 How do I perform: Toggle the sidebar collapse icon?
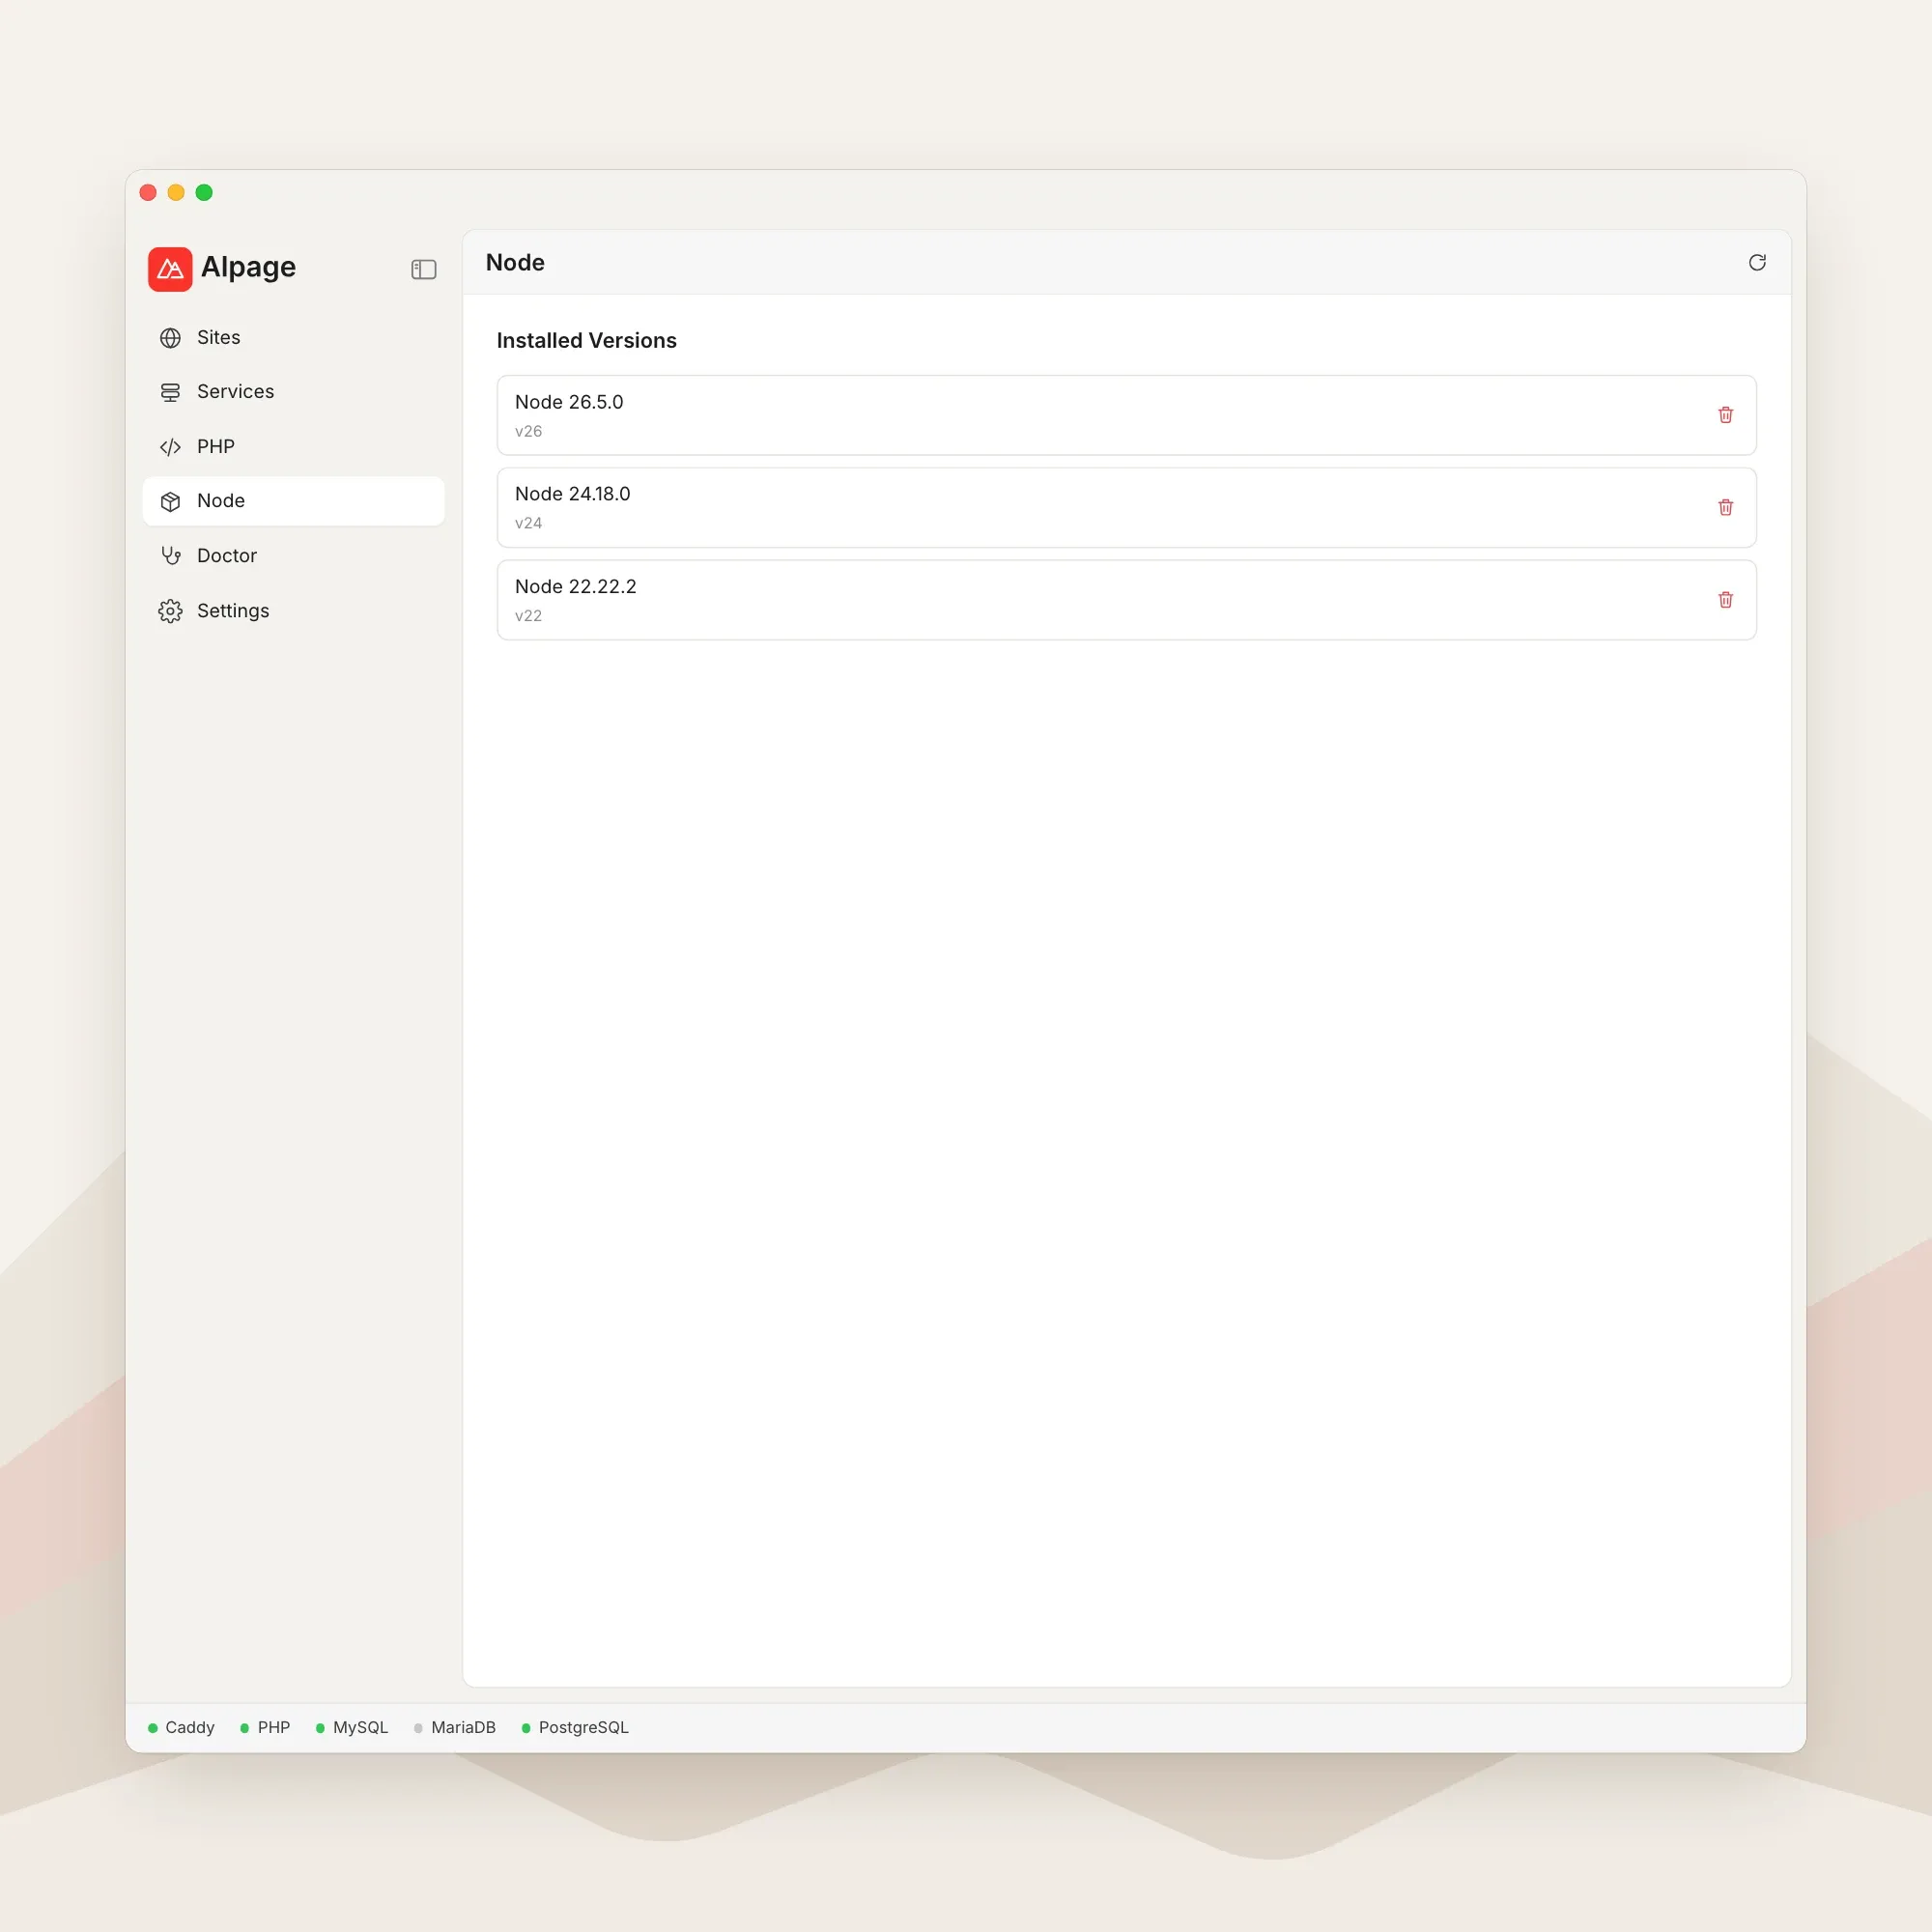pyautogui.click(x=424, y=269)
